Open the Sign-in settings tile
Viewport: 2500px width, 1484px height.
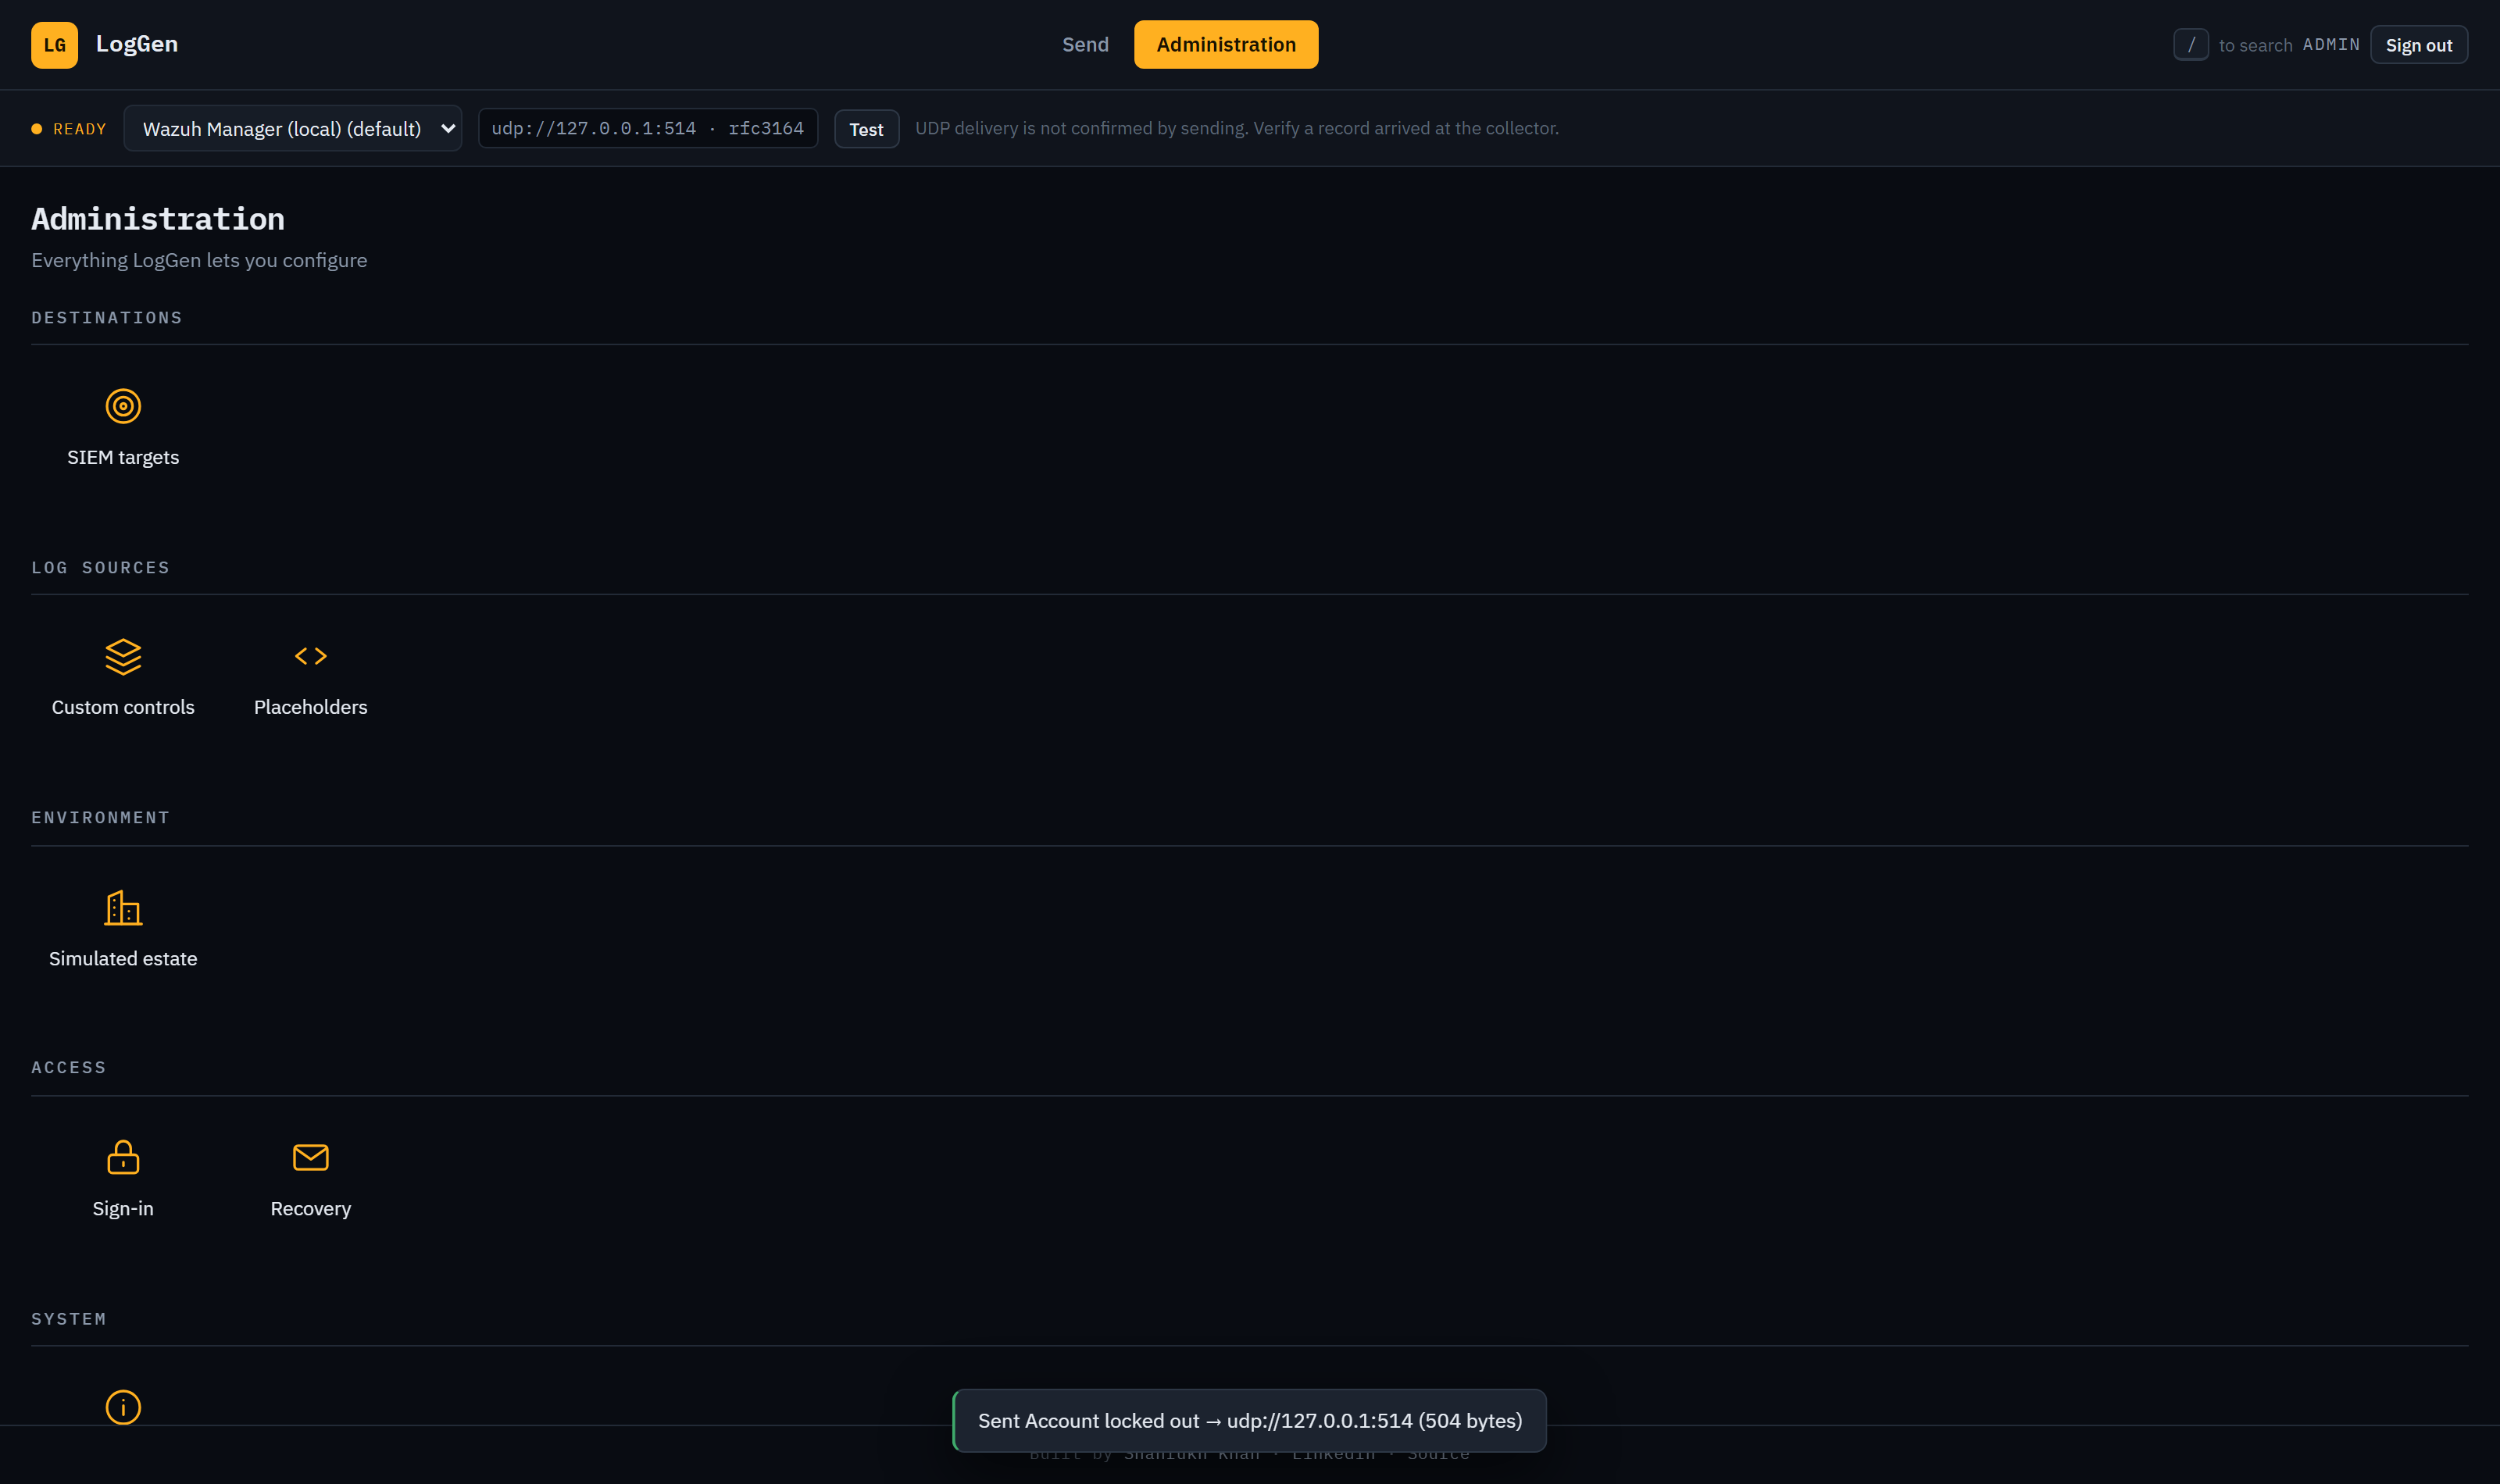click(123, 1179)
